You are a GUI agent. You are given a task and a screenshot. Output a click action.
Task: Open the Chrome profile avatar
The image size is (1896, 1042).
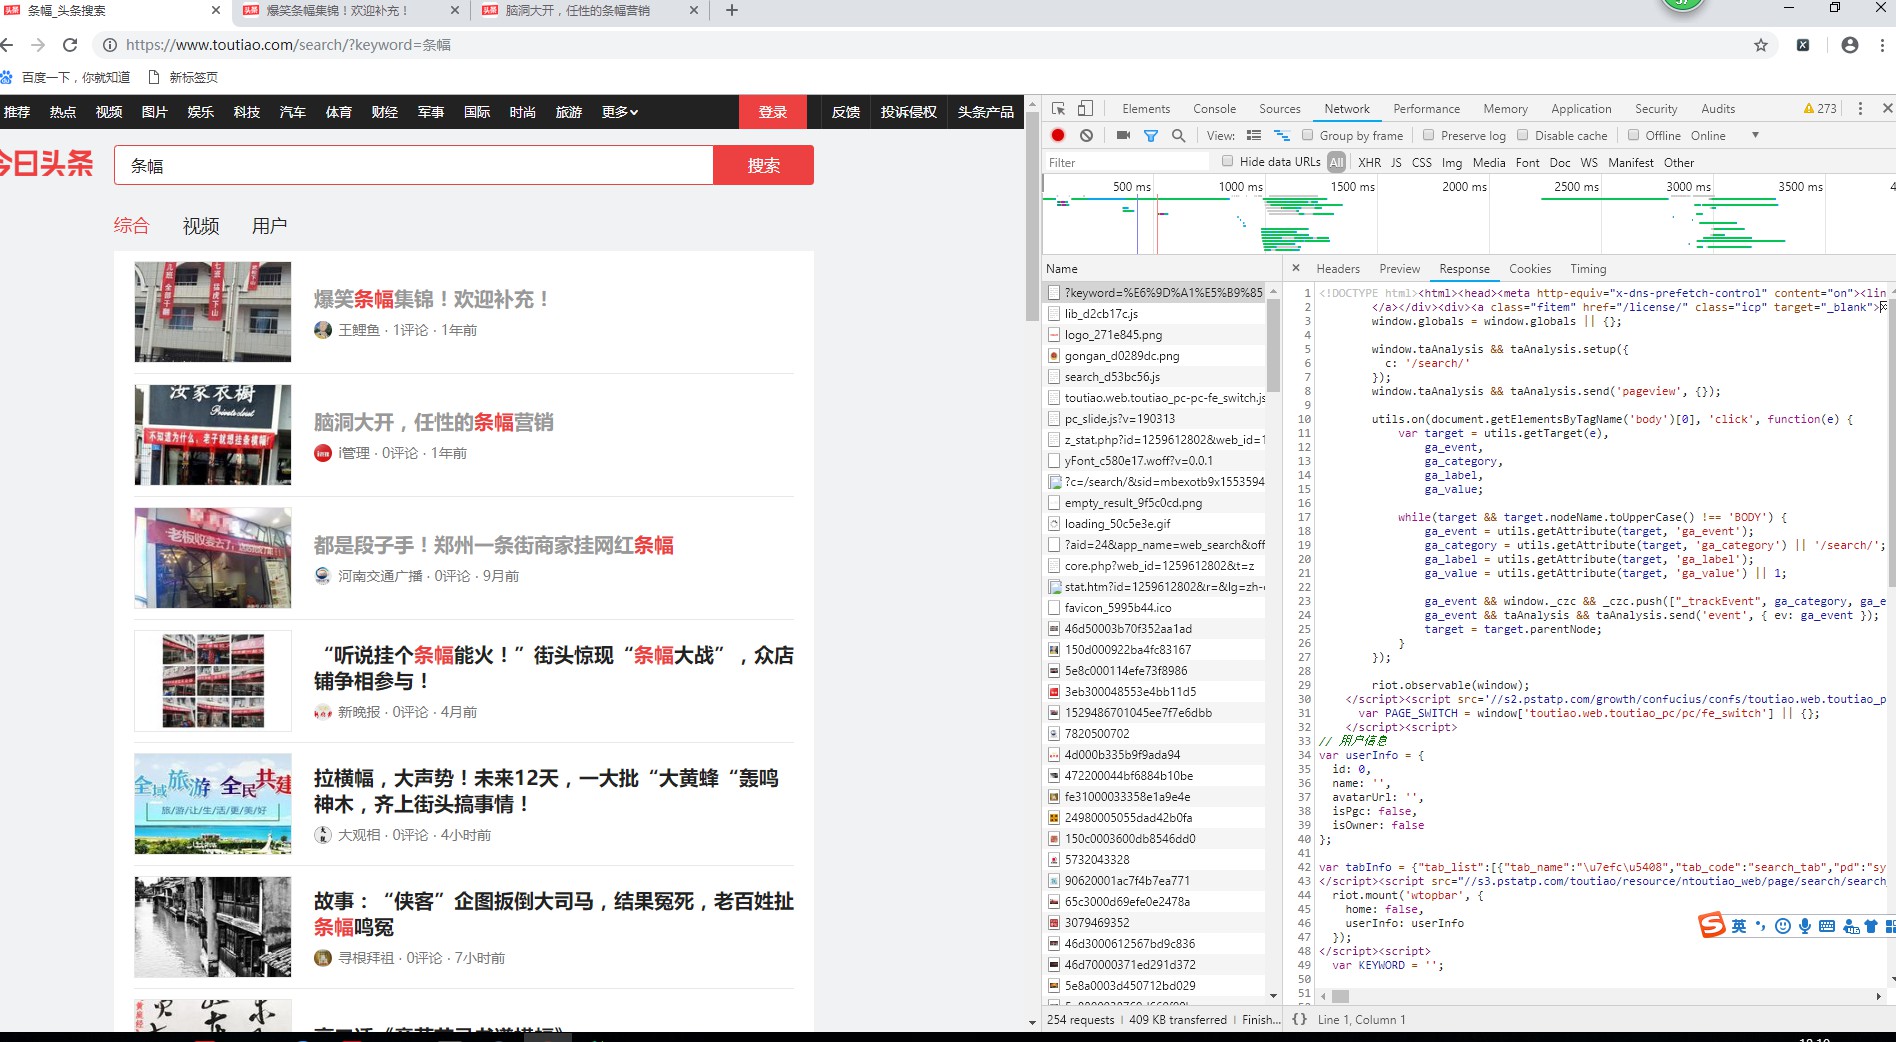click(1850, 45)
